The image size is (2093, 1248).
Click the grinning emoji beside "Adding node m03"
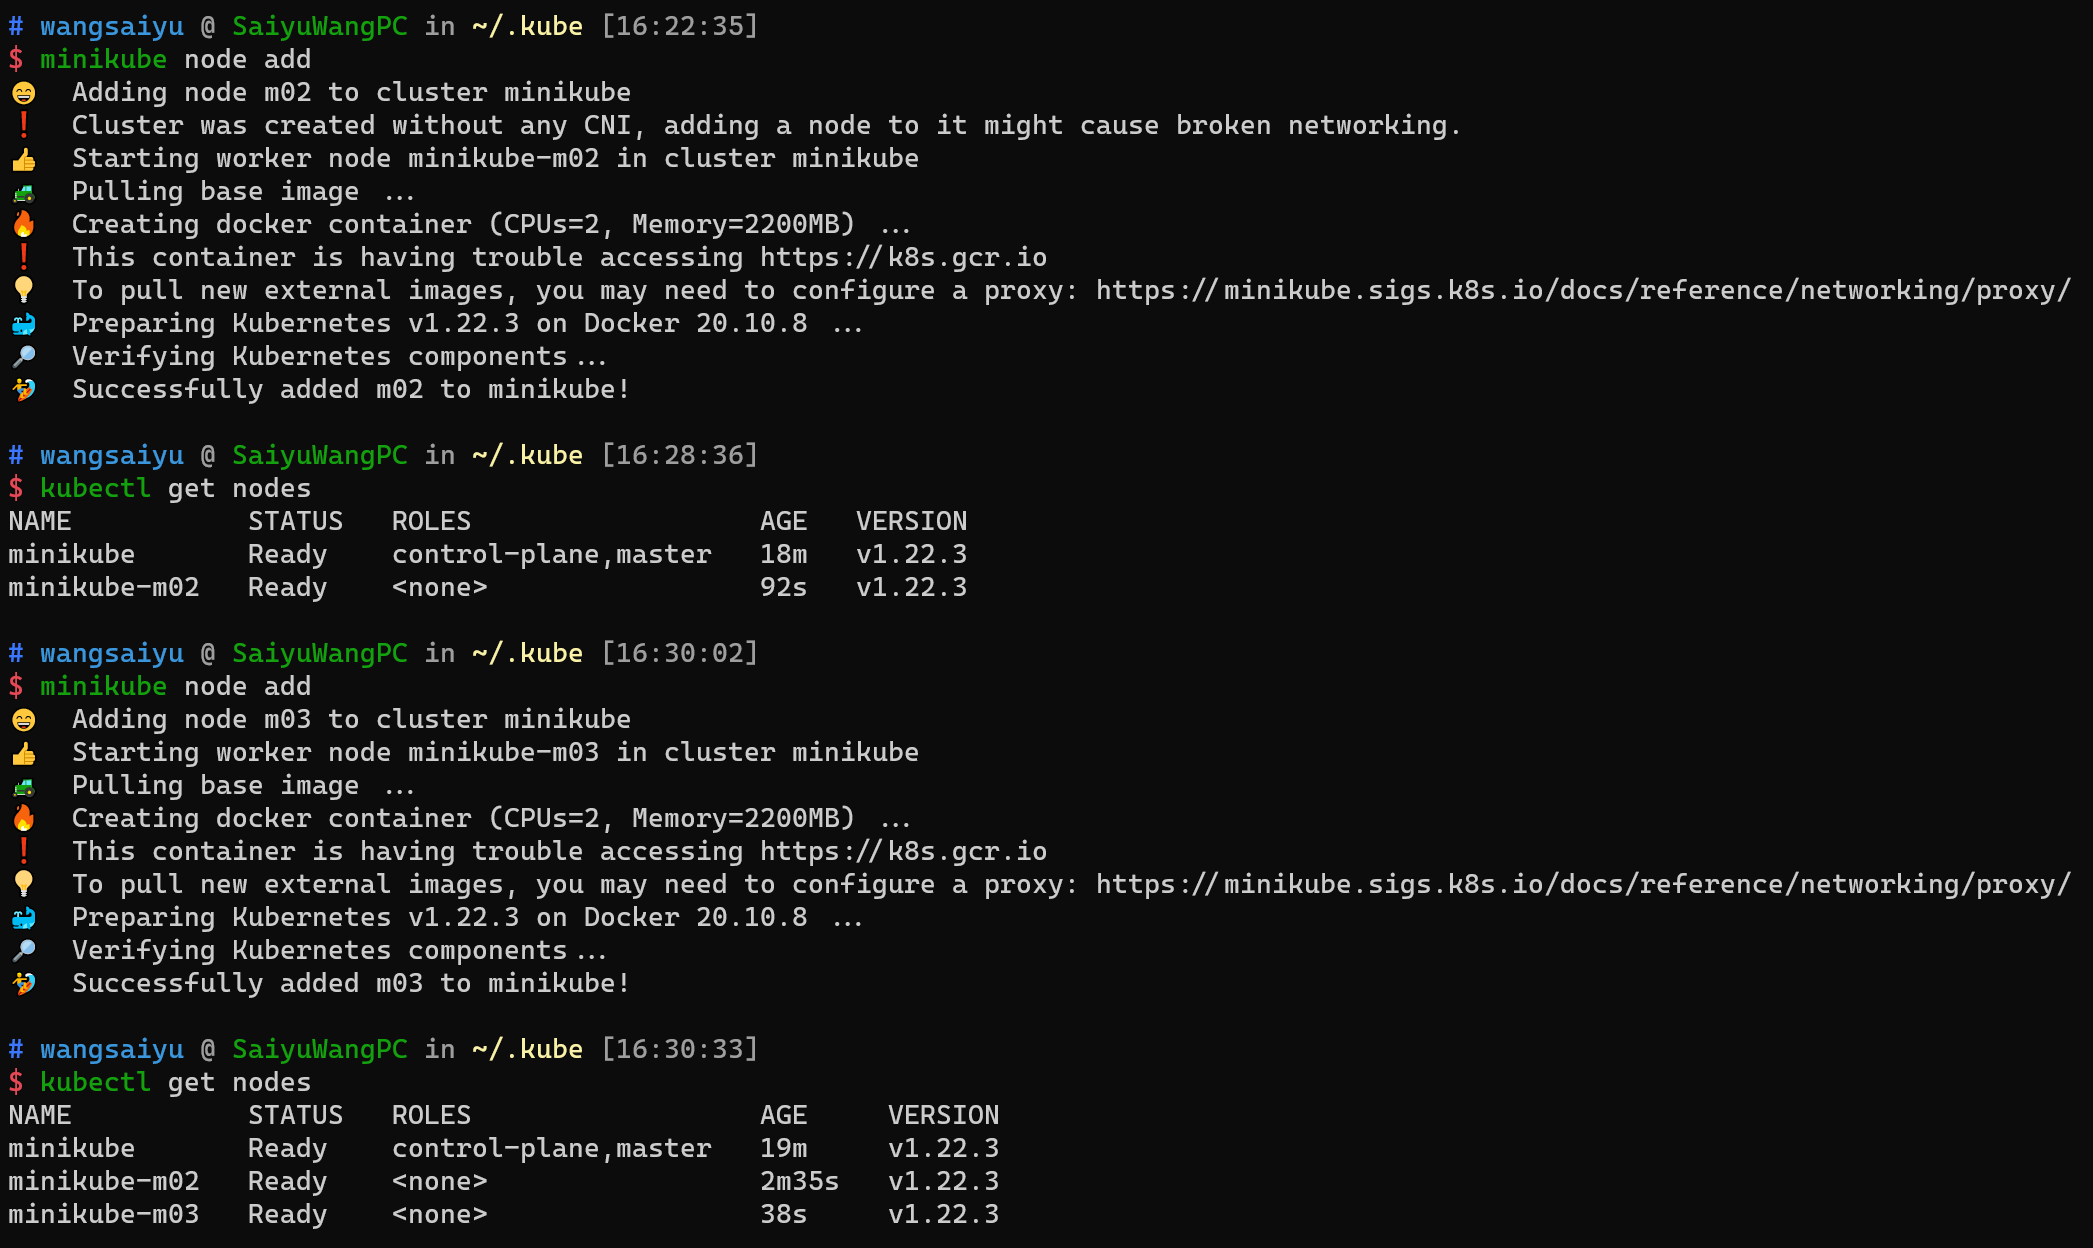23,720
